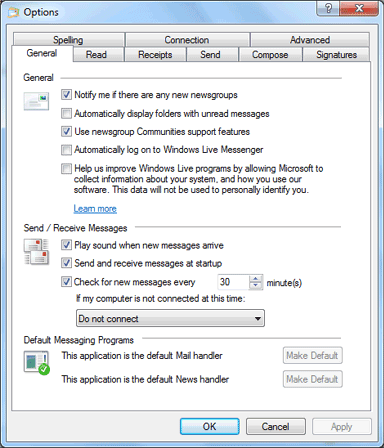
Task: Click the title bar Help question mark button
Action: click(328, 8)
